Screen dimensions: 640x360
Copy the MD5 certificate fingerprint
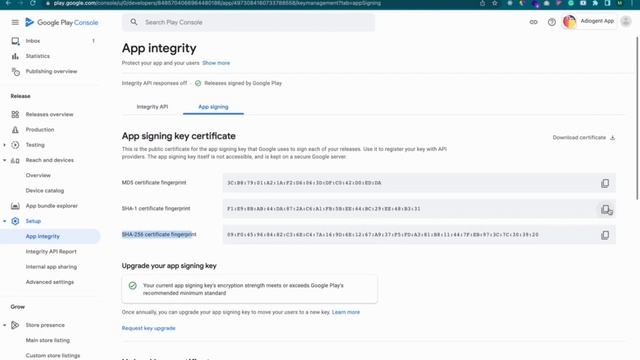point(605,183)
